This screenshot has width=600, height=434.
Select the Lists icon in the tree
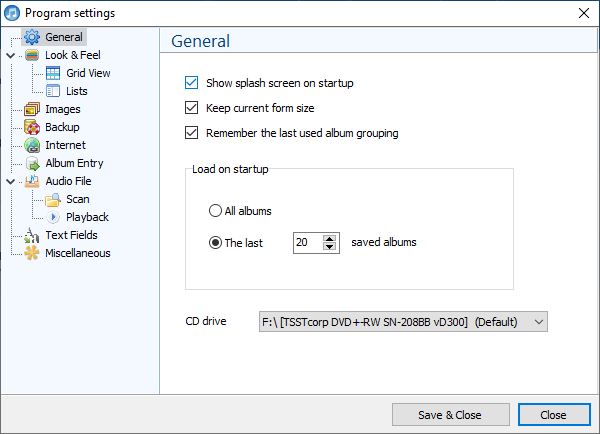tap(53, 91)
